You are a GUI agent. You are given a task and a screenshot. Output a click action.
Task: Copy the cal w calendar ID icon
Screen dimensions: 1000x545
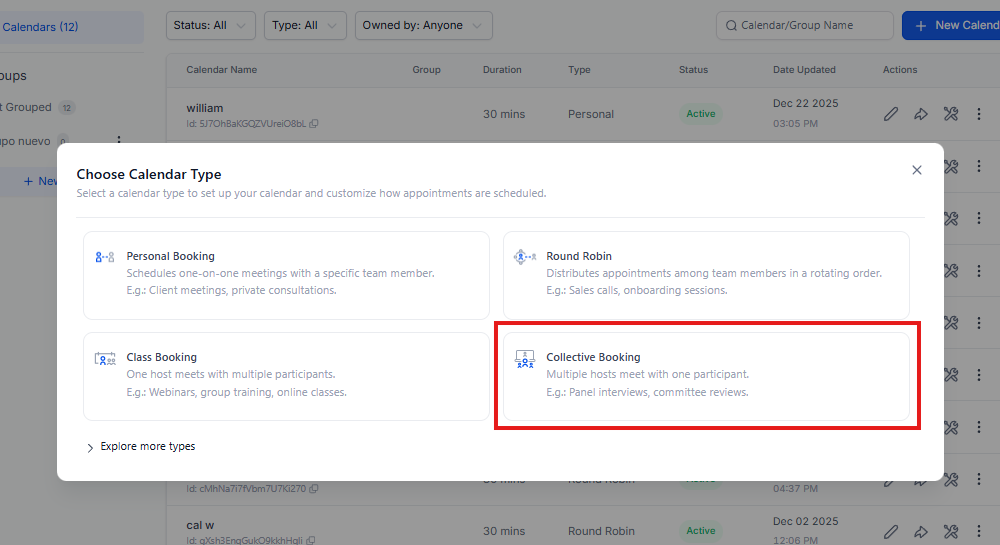[313, 541]
